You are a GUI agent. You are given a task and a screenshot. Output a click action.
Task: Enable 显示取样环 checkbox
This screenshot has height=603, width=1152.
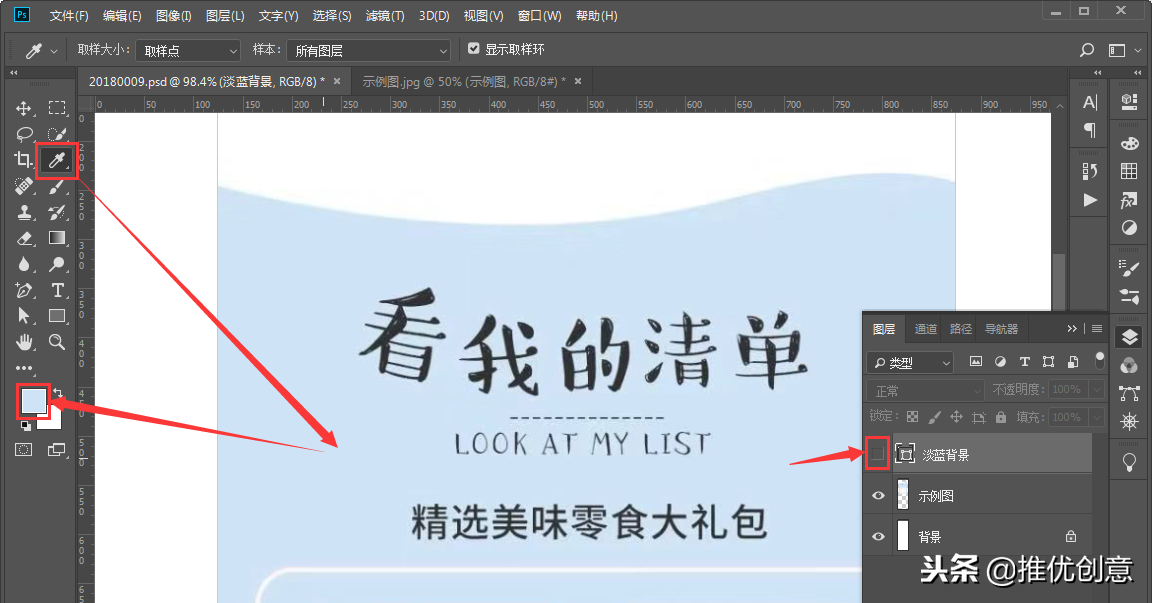pos(474,48)
